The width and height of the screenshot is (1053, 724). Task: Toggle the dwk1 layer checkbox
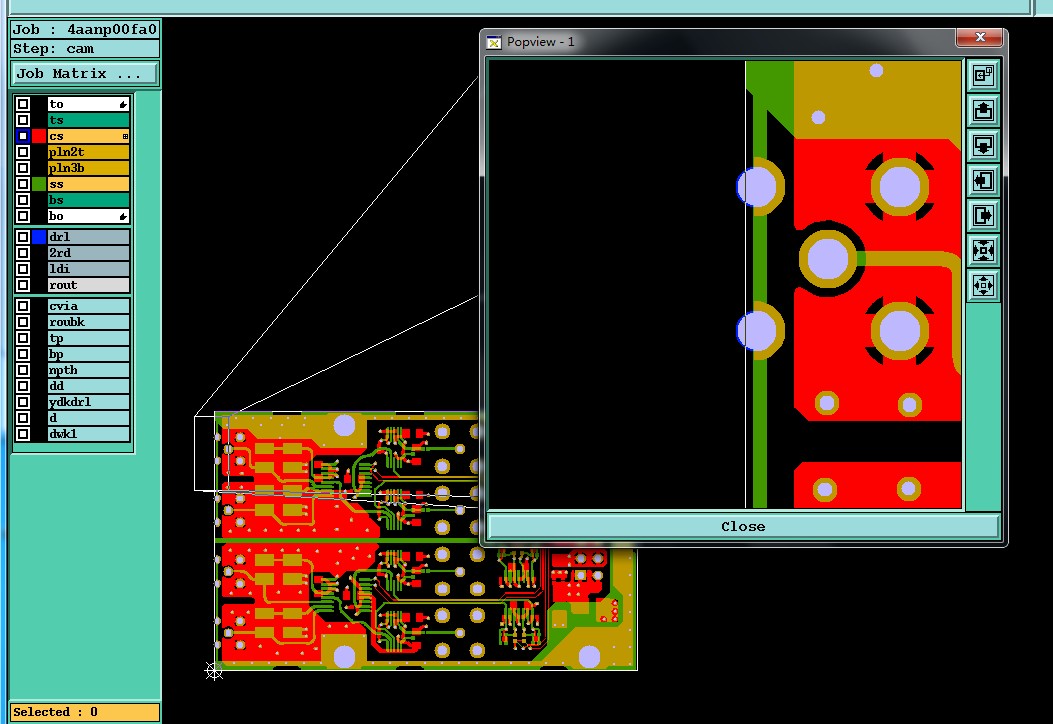23,435
